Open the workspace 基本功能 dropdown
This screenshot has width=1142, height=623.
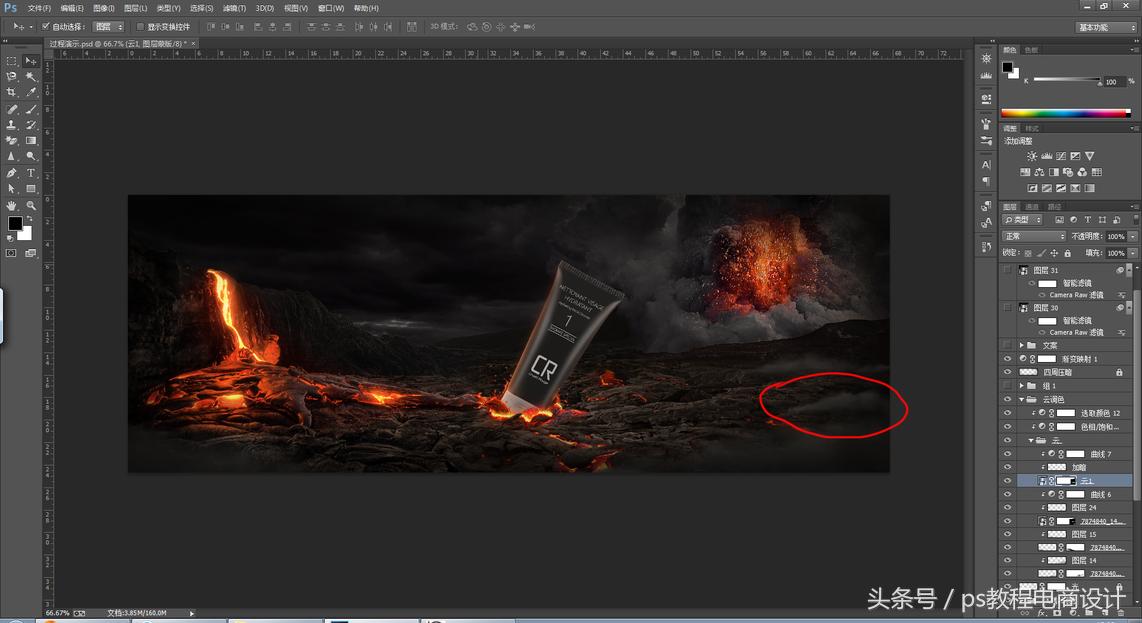[x=1106, y=27]
